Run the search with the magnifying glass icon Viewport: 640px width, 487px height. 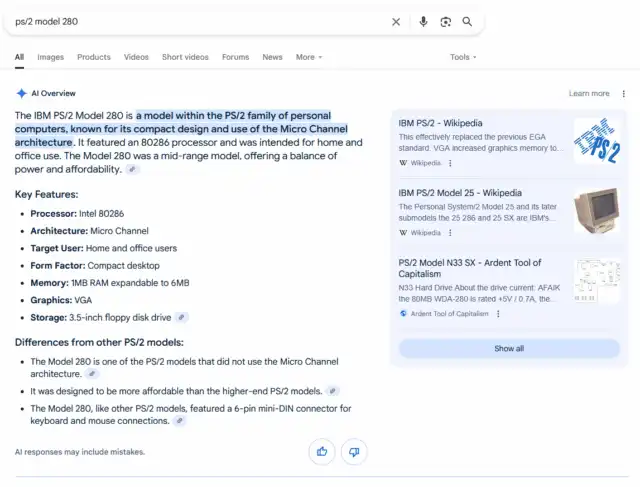point(467,22)
